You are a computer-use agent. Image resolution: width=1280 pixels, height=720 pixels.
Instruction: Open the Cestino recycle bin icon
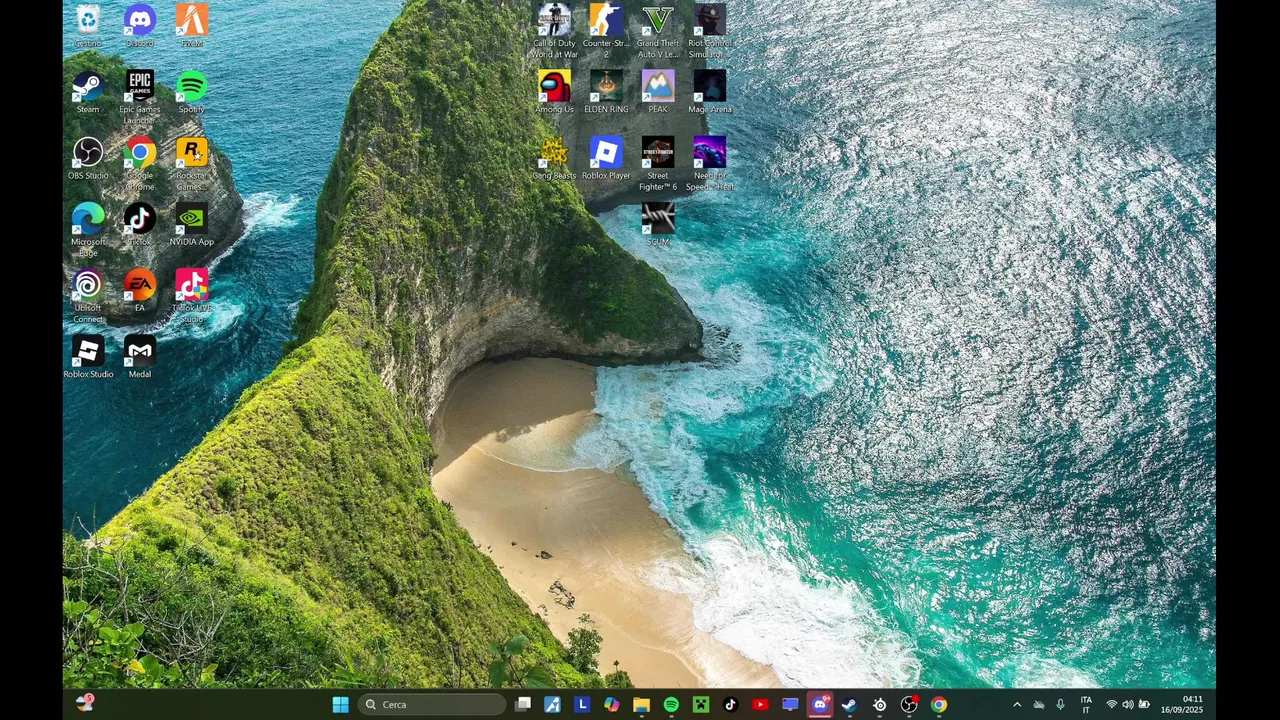(88, 26)
